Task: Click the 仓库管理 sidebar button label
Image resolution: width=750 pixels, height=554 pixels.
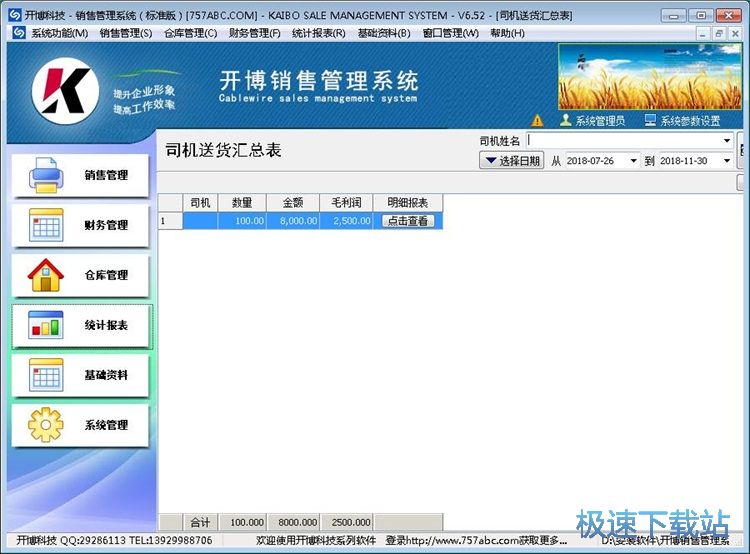Action: click(106, 275)
